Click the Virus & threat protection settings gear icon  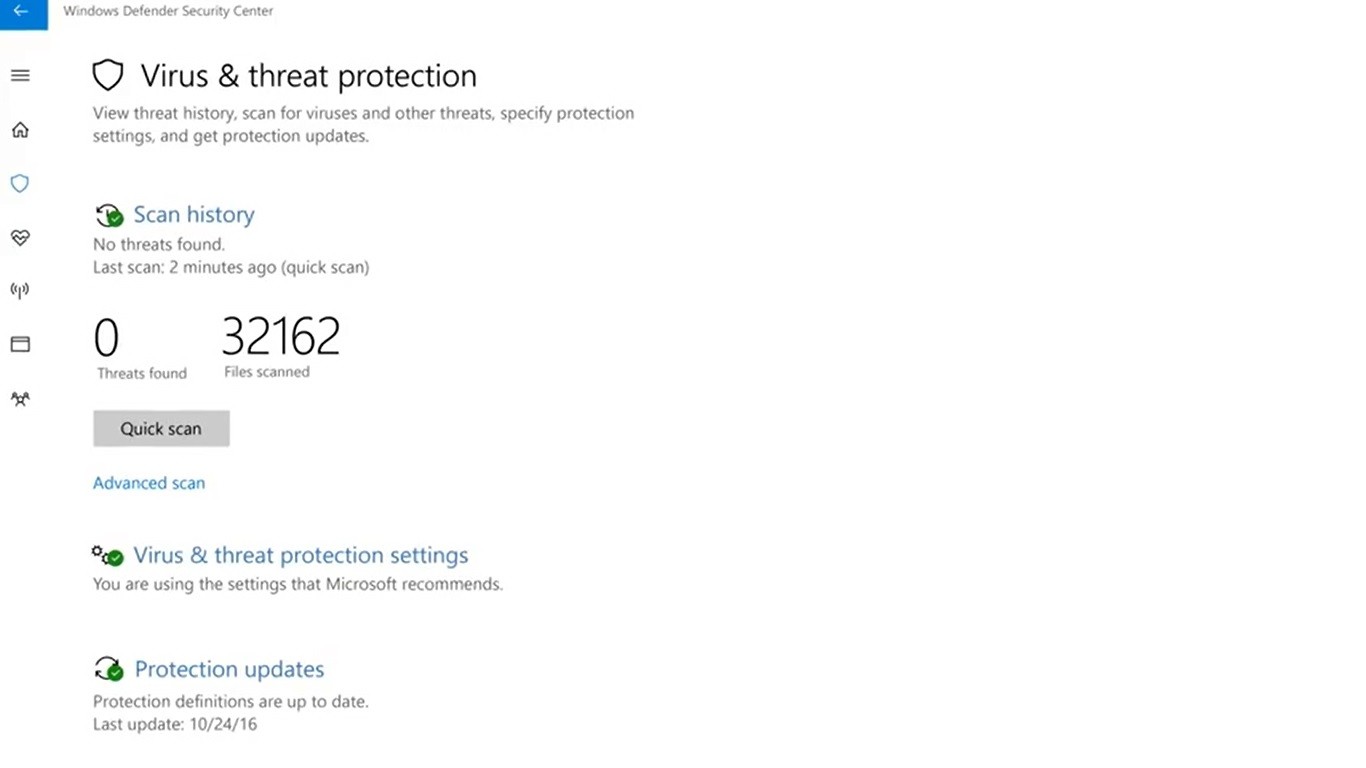[x=106, y=555]
